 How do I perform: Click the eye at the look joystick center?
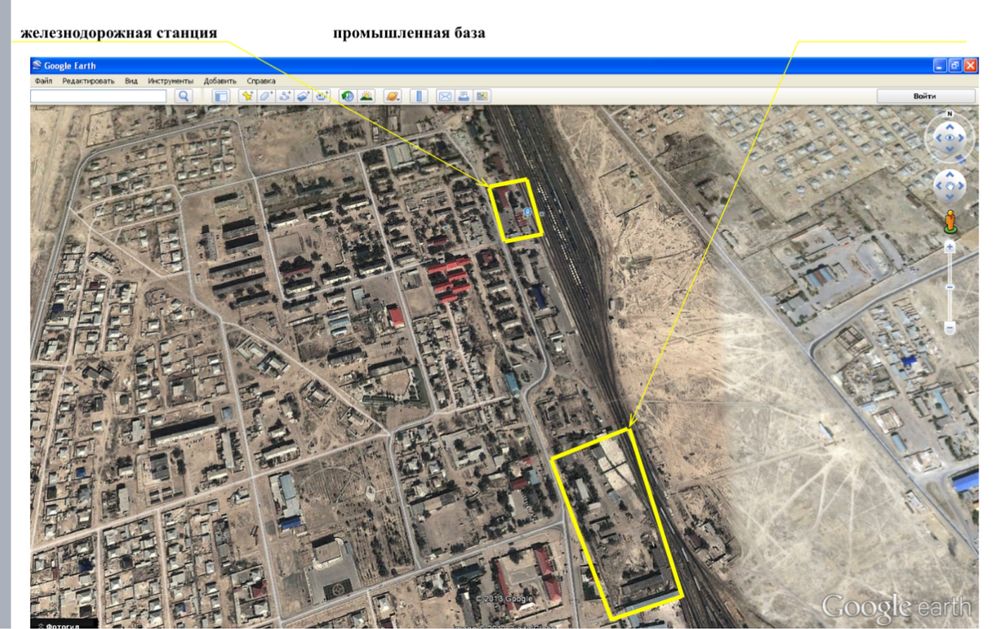coord(950,138)
